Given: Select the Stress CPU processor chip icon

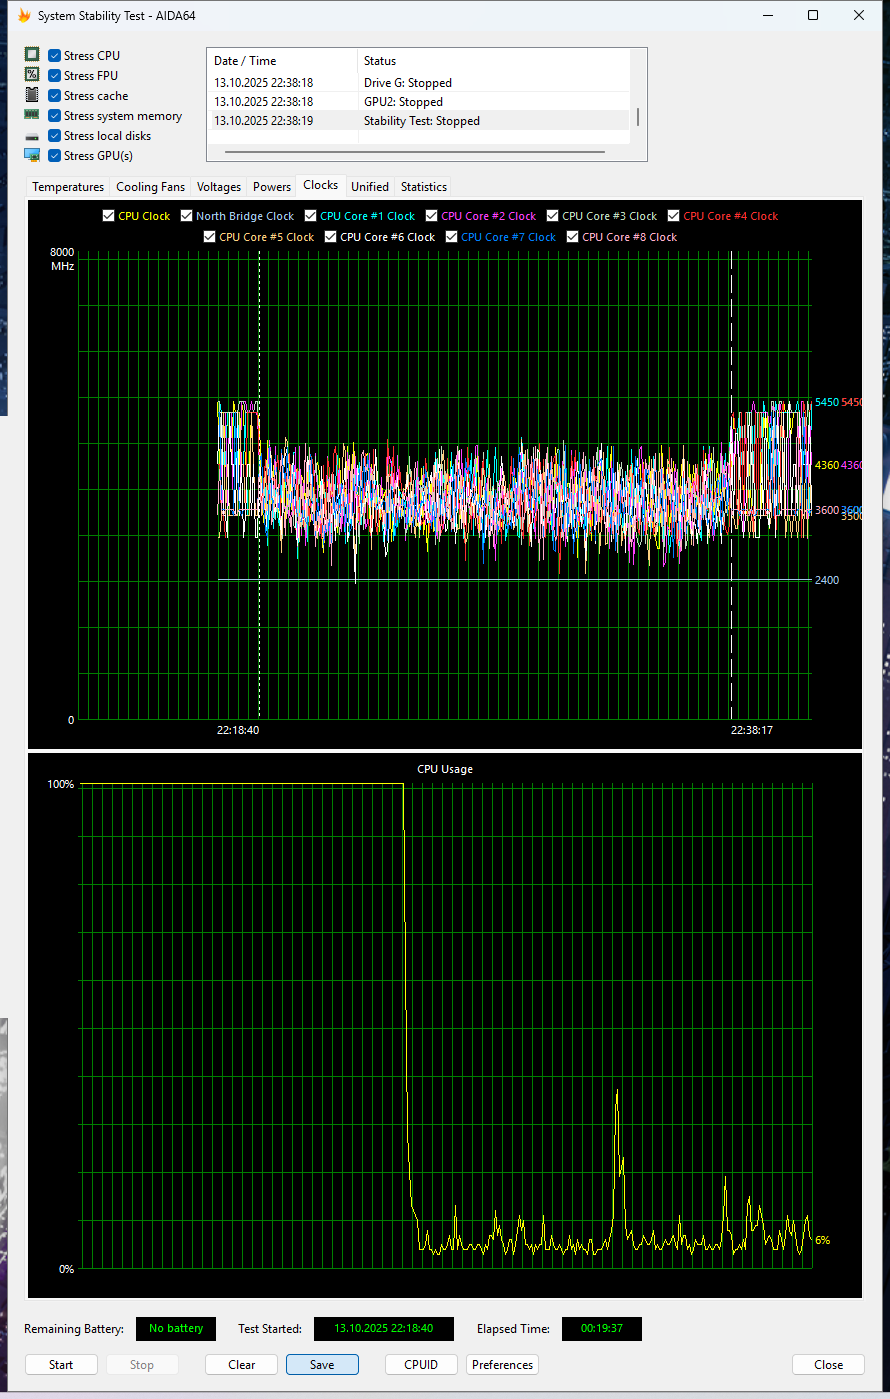Looking at the screenshot, I should click(x=31, y=53).
